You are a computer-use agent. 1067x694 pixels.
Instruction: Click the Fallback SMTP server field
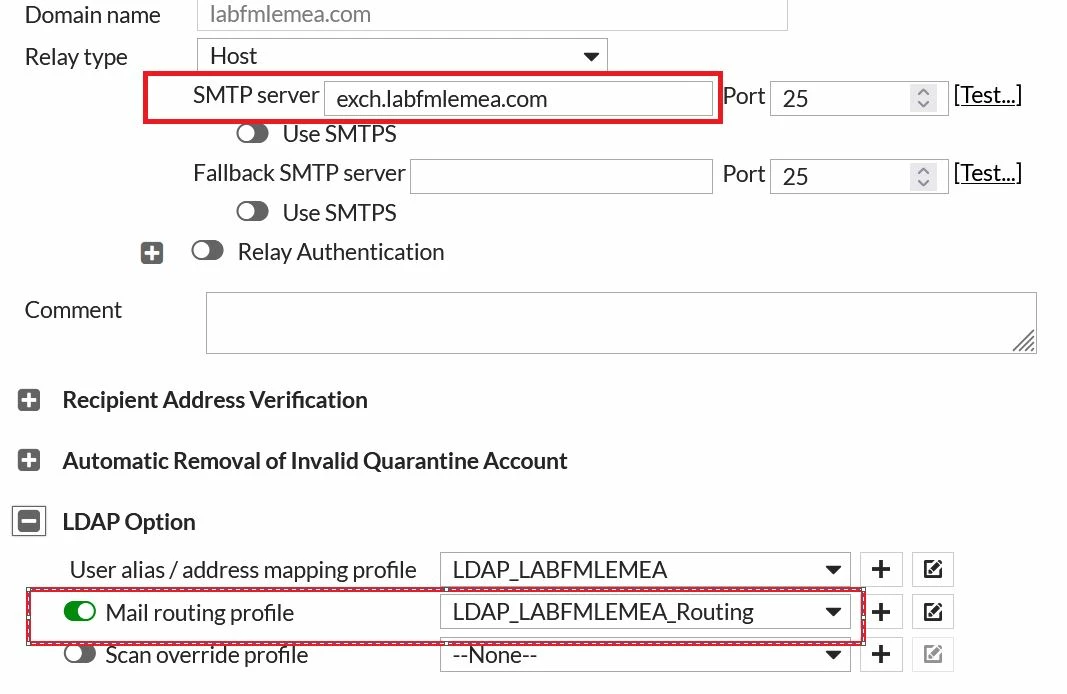[x=561, y=176]
